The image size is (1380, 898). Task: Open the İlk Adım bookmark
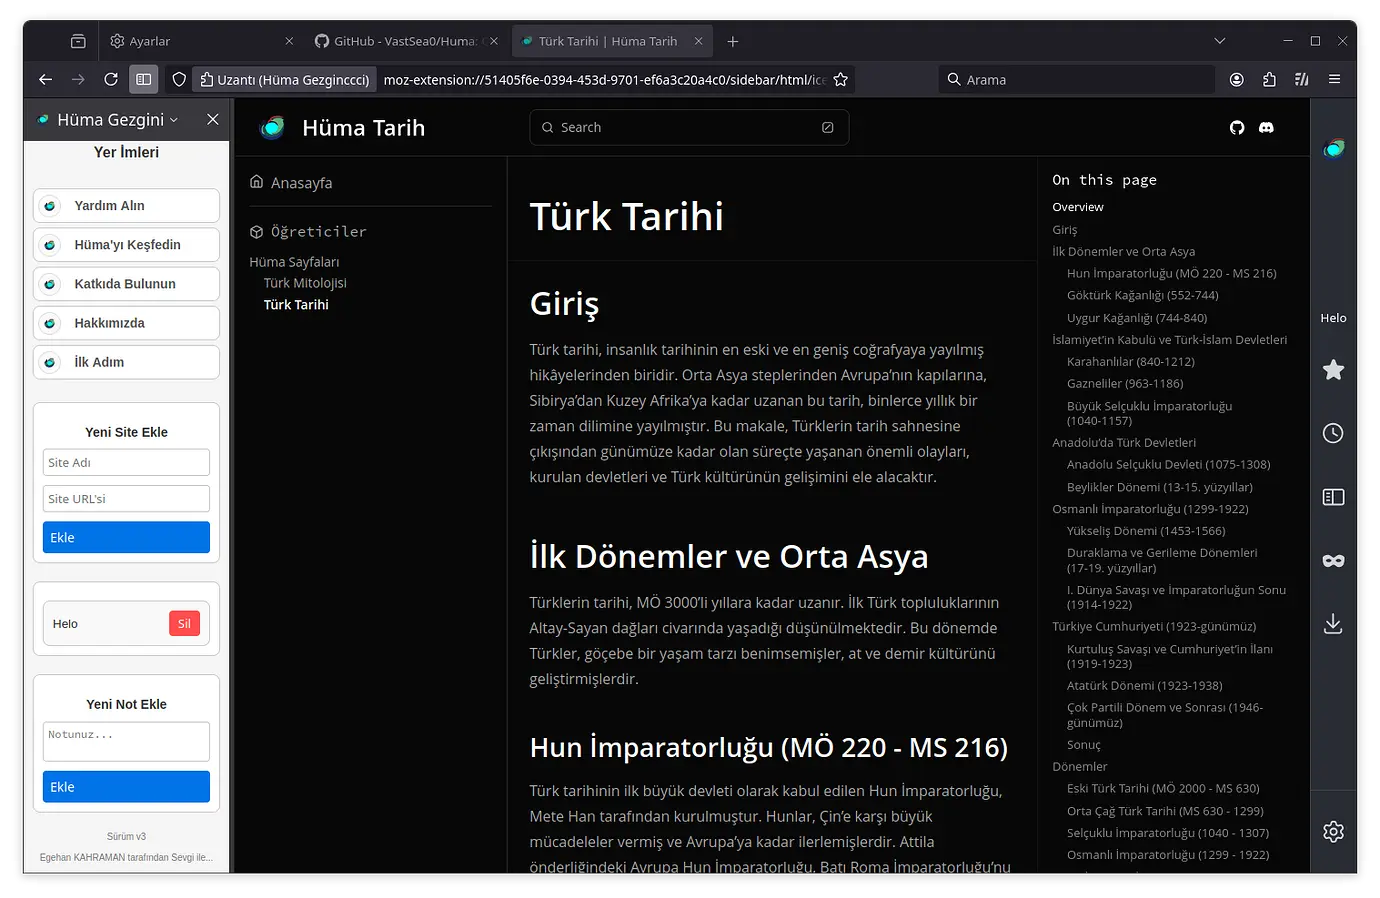126,362
